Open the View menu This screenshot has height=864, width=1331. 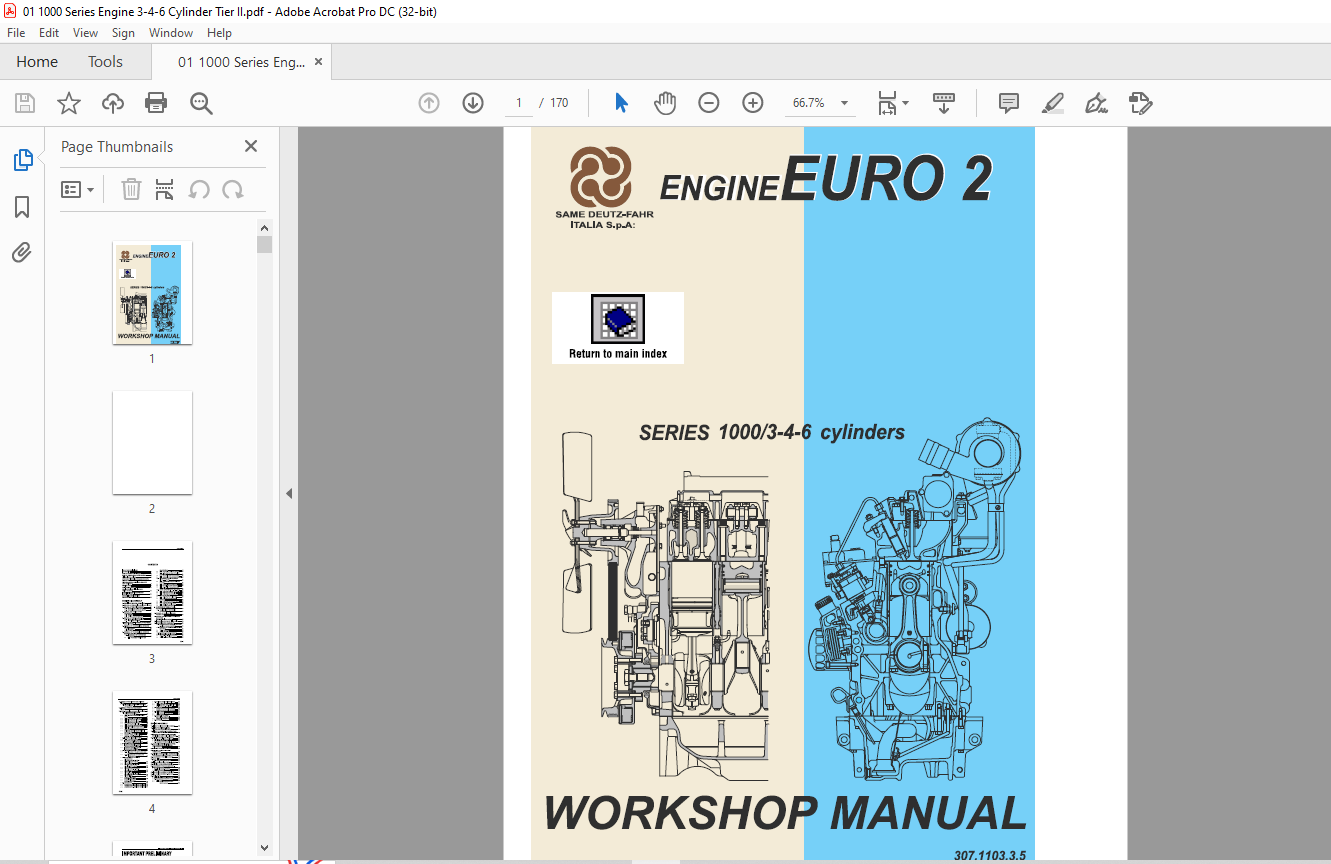click(x=85, y=33)
